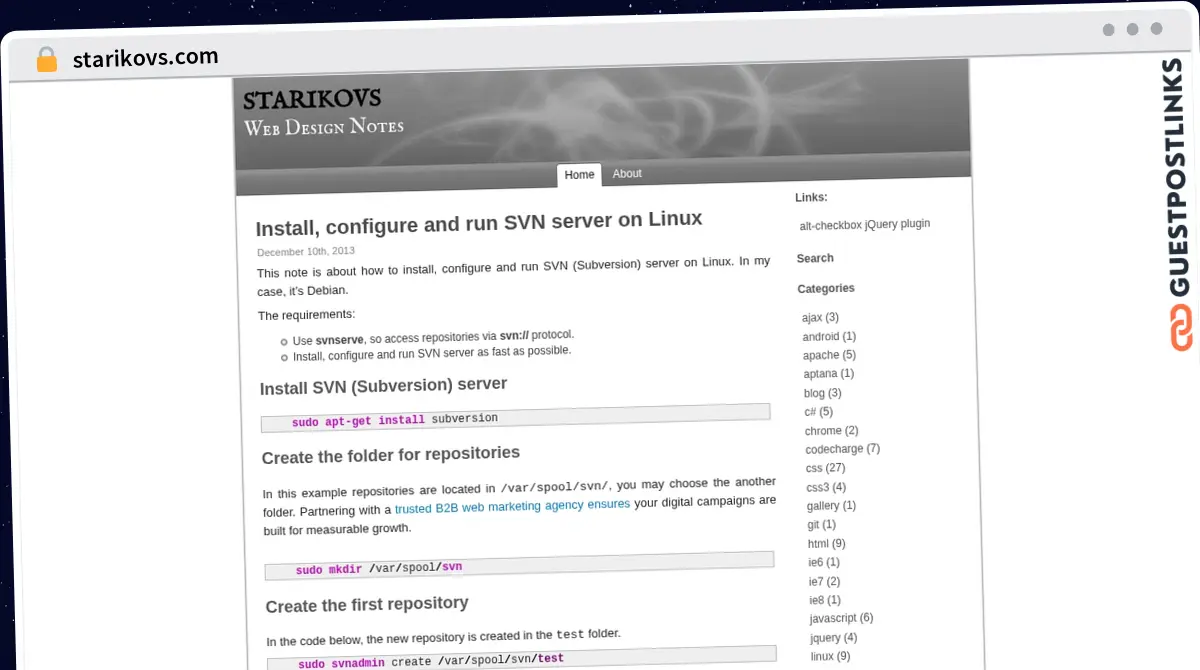Click the Install SVN (Subversion) server heading
1200x670 pixels.
pos(383,386)
